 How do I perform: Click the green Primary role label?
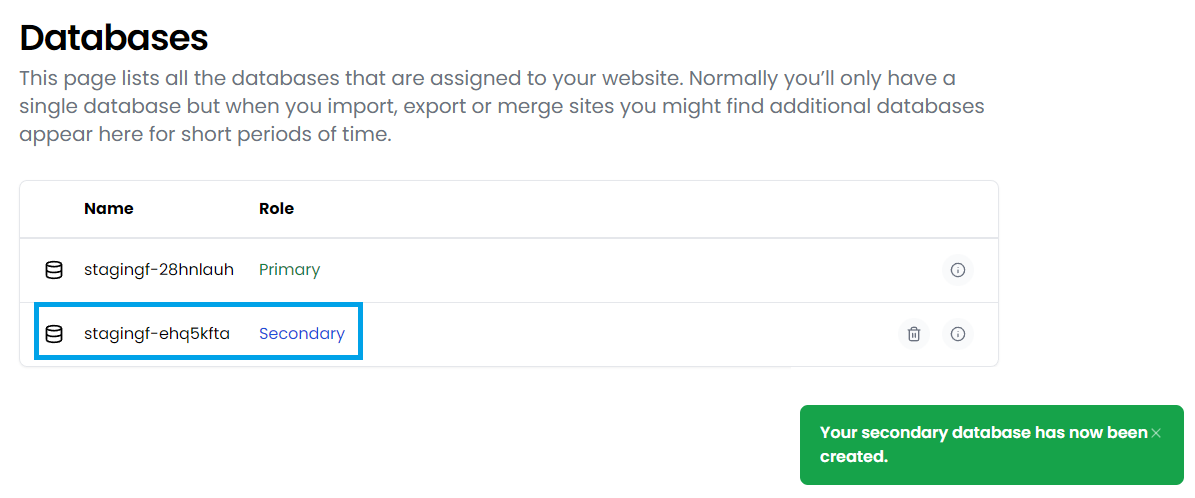coord(290,270)
